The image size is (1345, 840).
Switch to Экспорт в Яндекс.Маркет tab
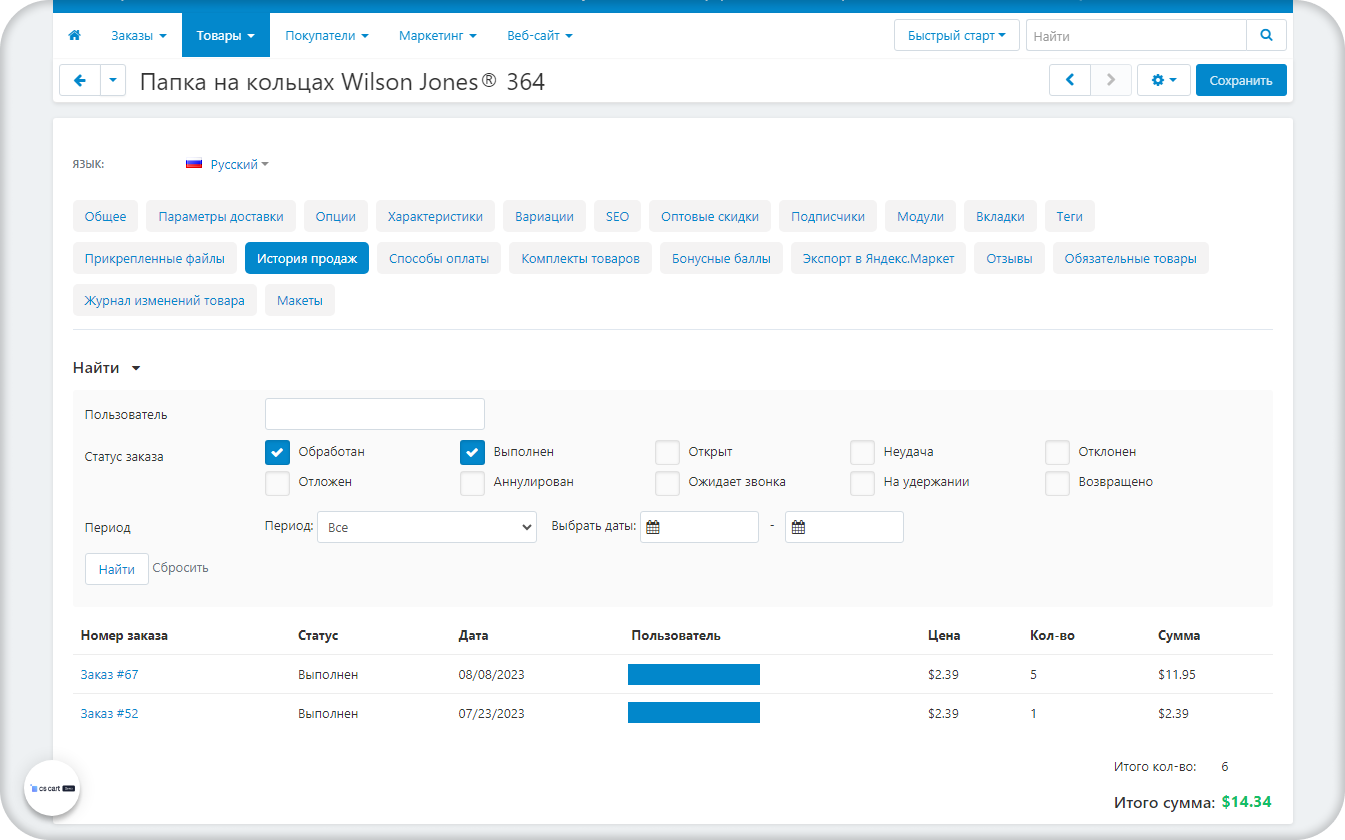[878, 258]
